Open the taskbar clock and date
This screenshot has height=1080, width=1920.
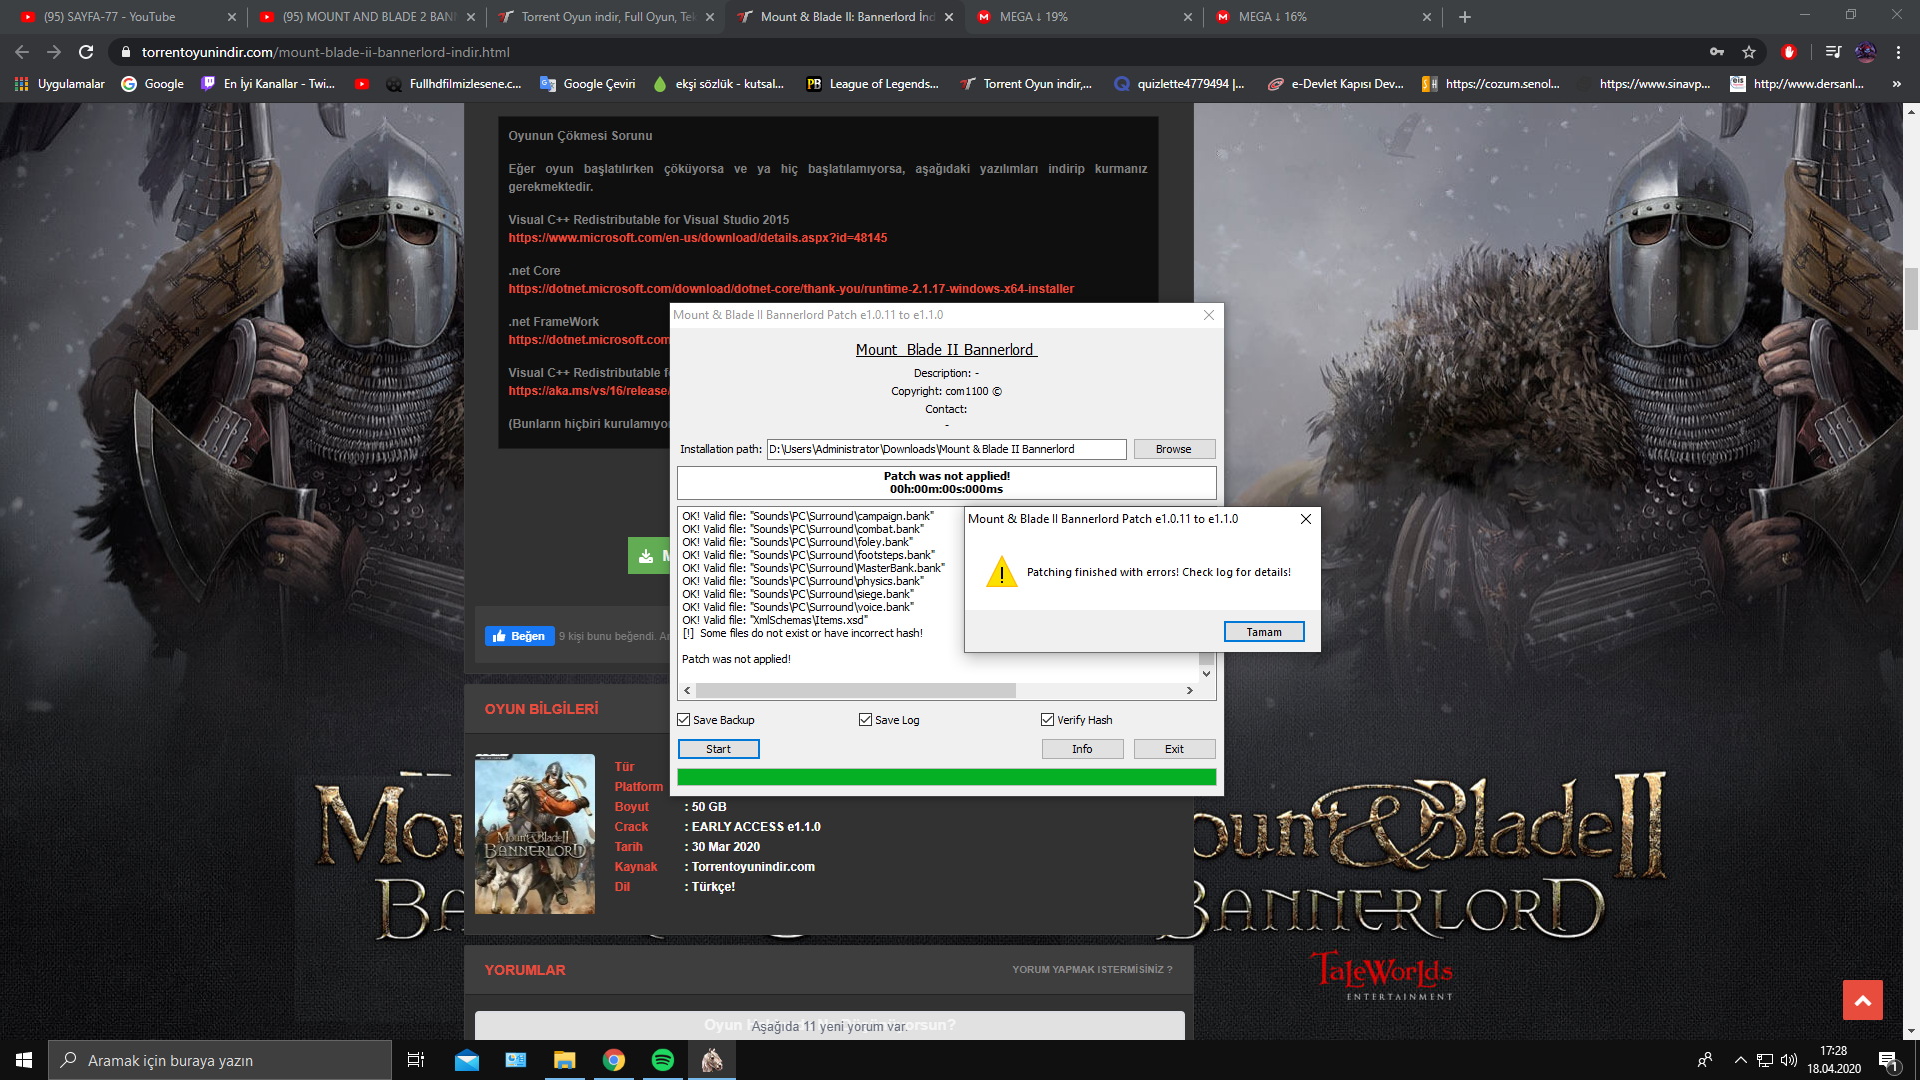click(1833, 1060)
